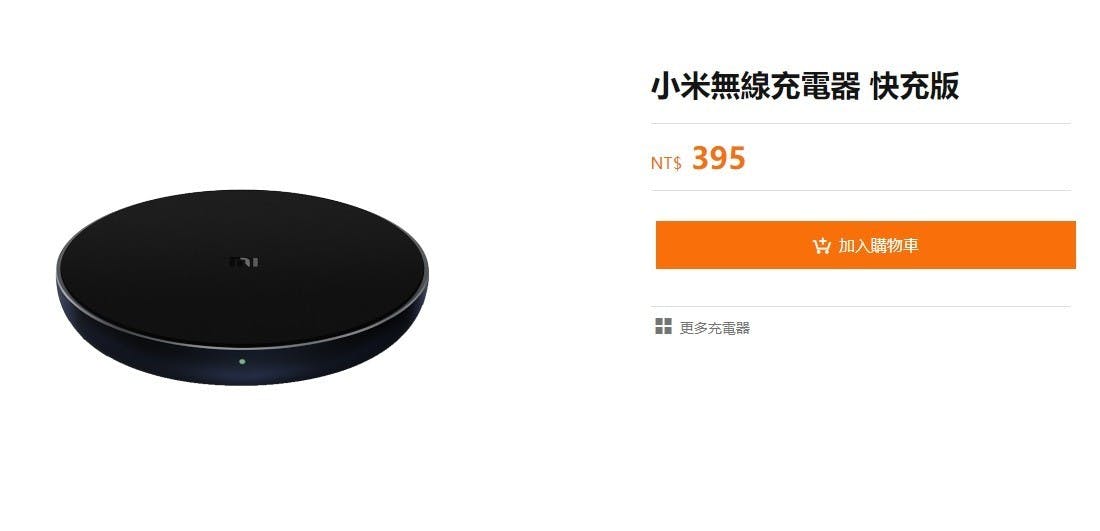This screenshot has width=1100, height=531.
Task: Add the charger via 加入購物車 button
Action: pos(866,245)
